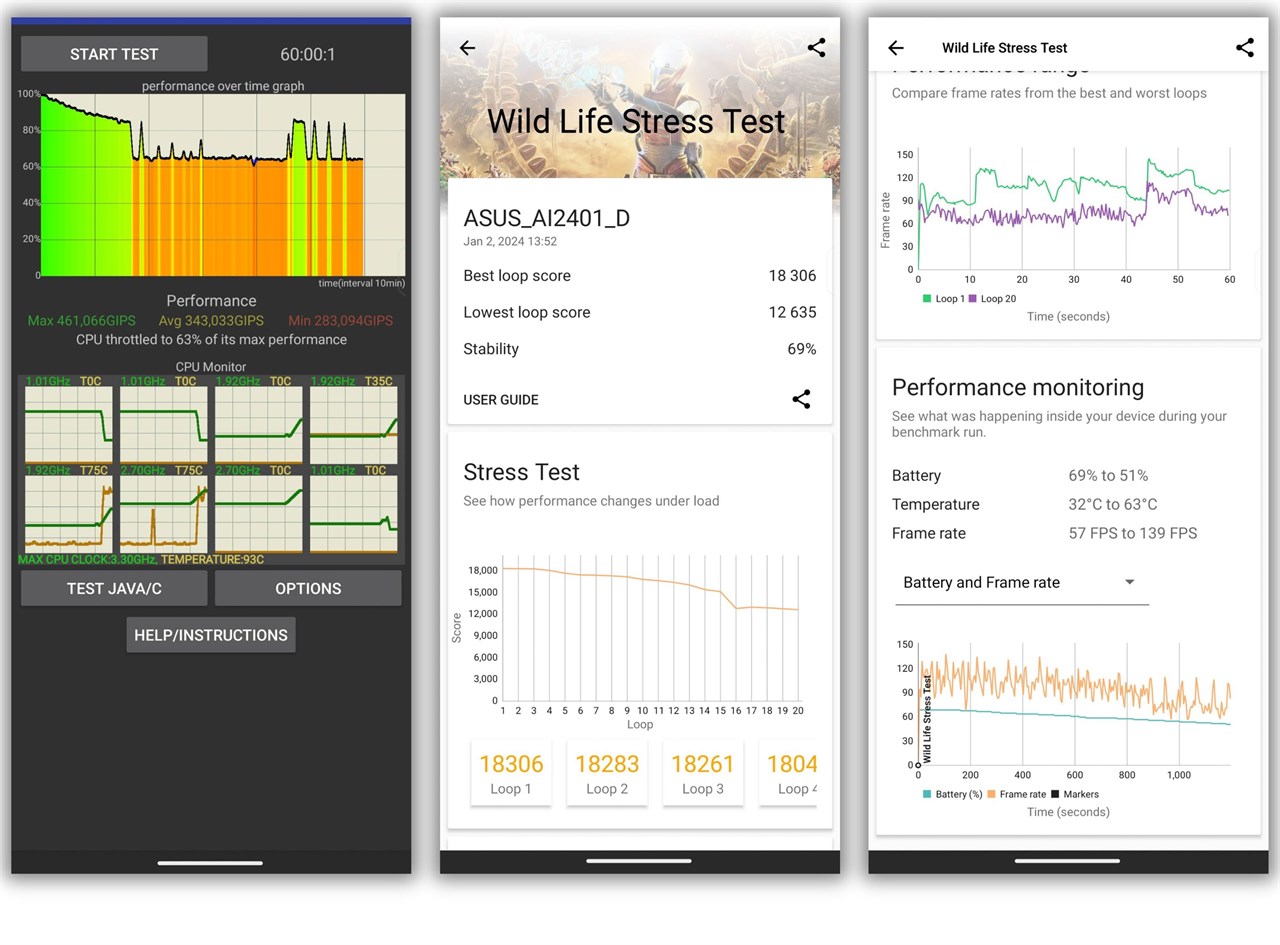Go back on the Wild Life Stress Test header

click(896, 48)
